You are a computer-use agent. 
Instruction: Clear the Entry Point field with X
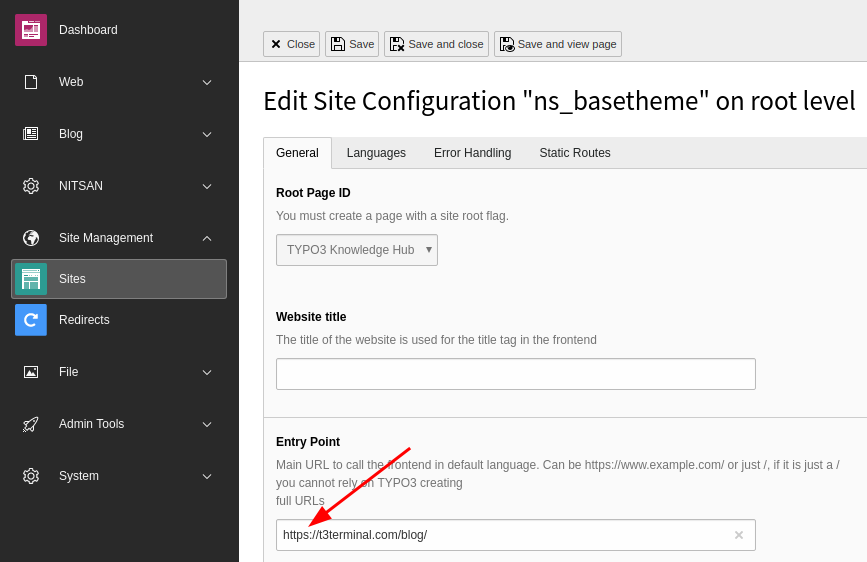pos(739,535)
